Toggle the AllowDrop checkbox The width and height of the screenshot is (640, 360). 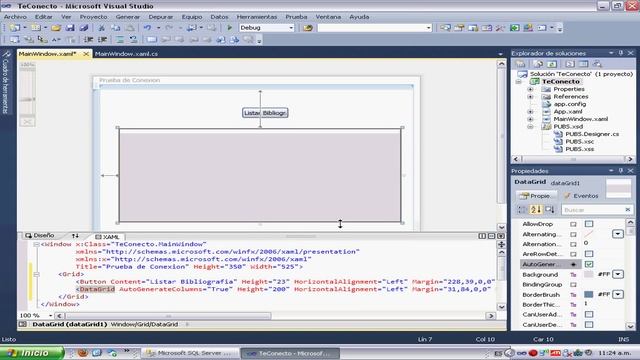coord(589,224)
